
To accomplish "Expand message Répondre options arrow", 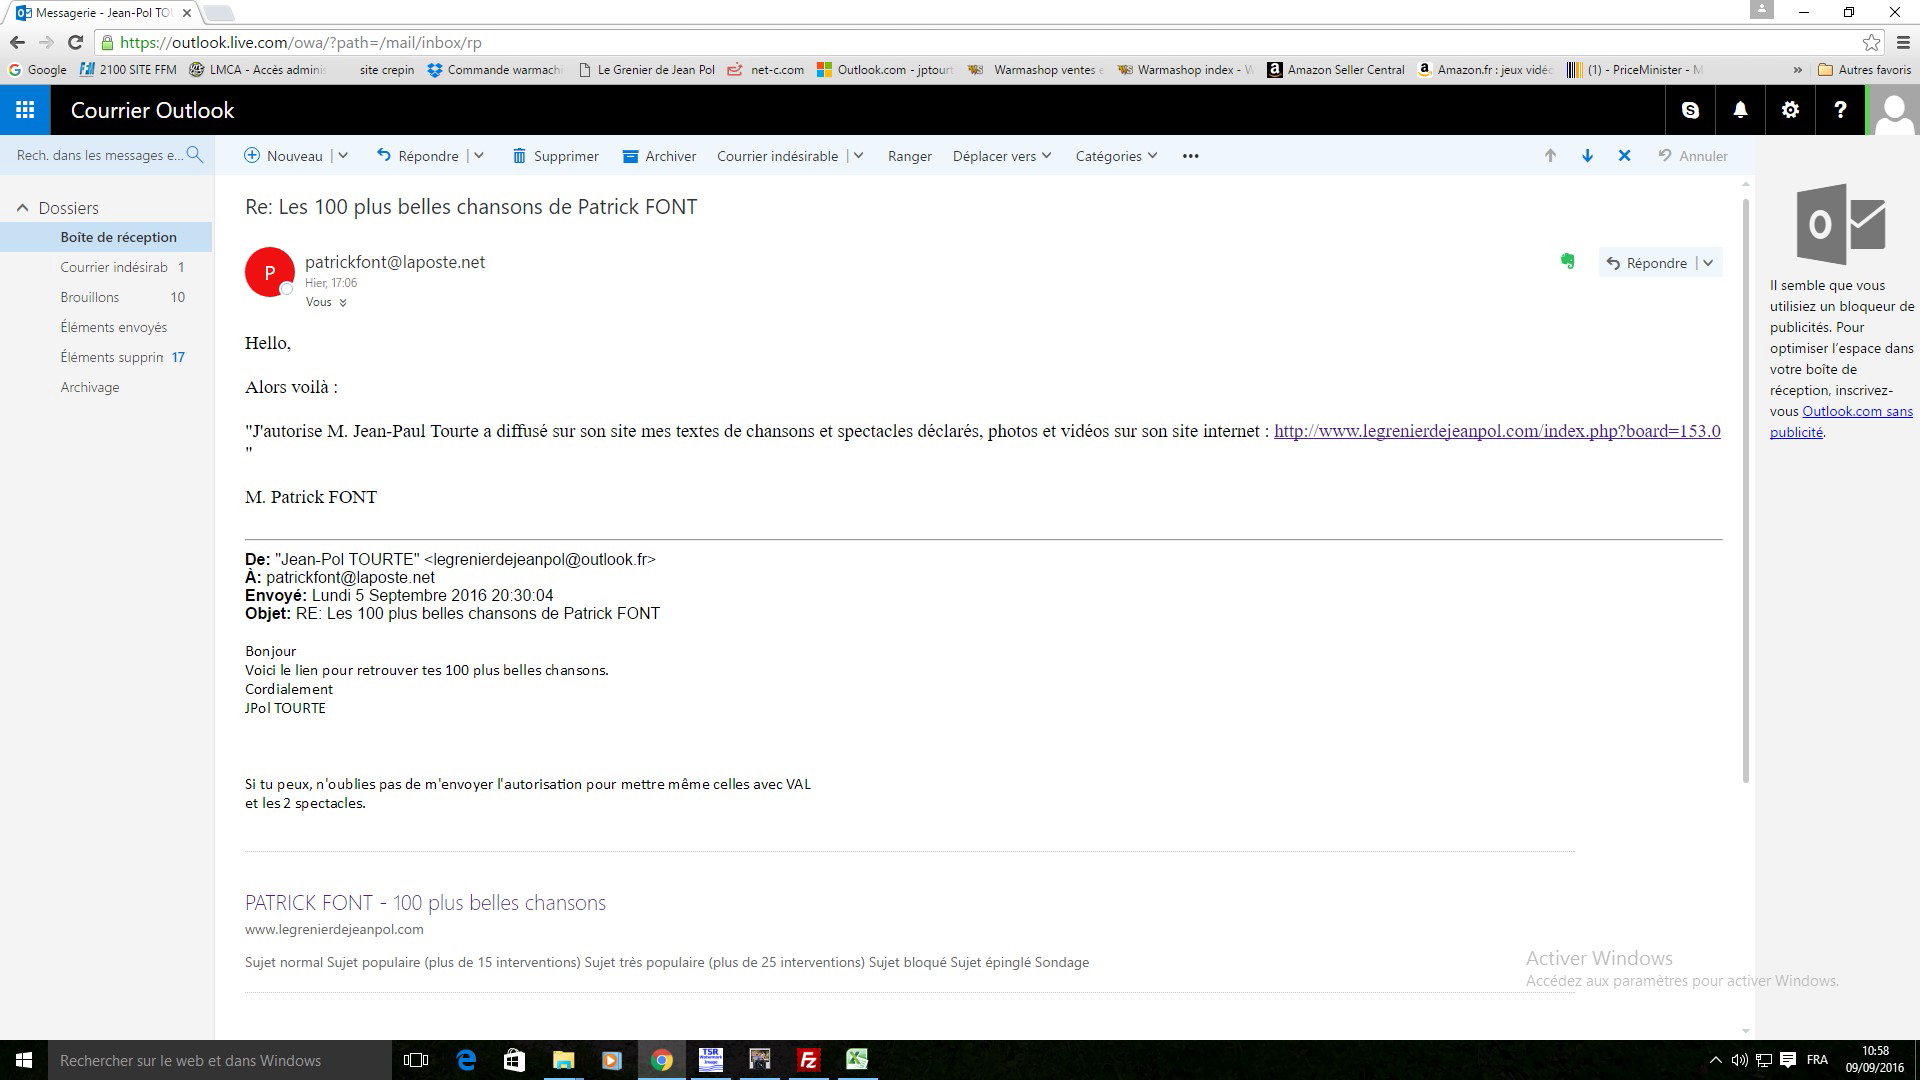I will click(1708, 263).
